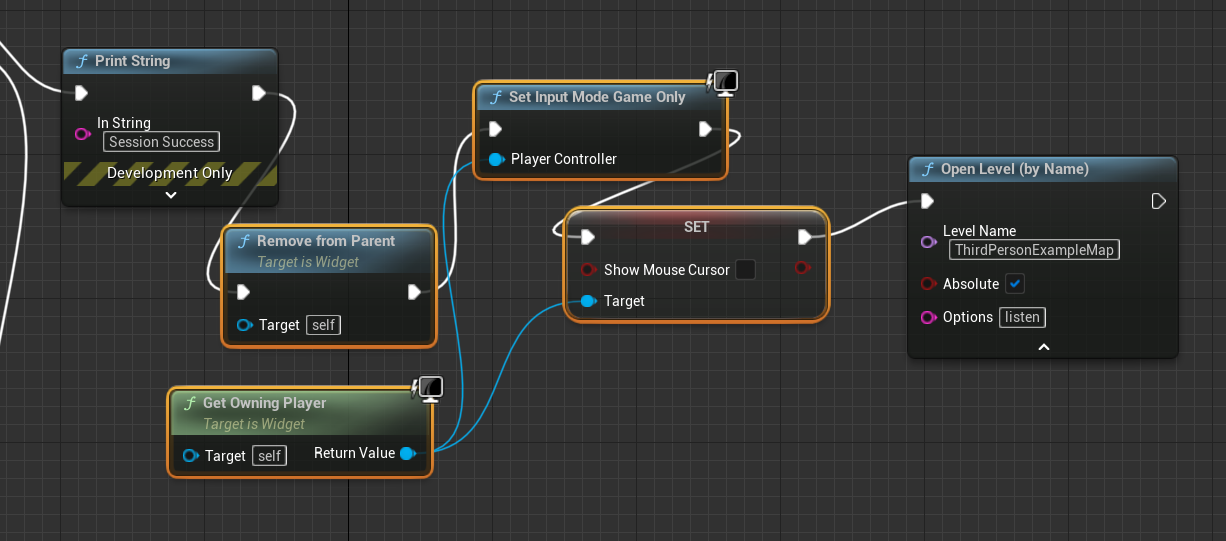Expand Print String advanced options chevron
Image resolution: width=1226 pixels, height=541 pixels.
[x=171, y=195]
